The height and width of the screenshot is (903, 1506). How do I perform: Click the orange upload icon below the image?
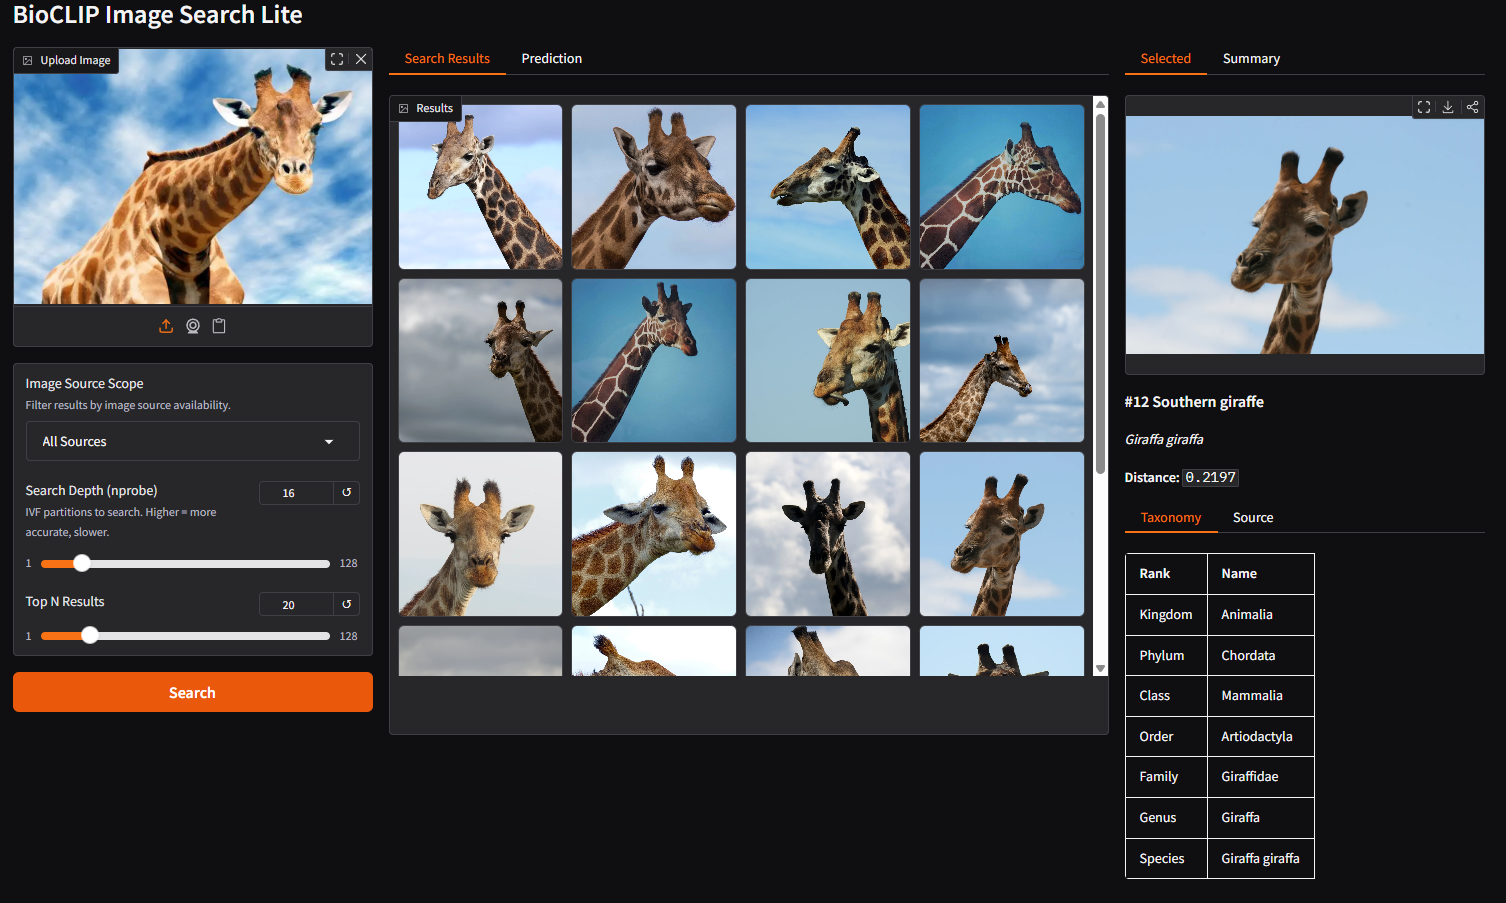point(166,325)
